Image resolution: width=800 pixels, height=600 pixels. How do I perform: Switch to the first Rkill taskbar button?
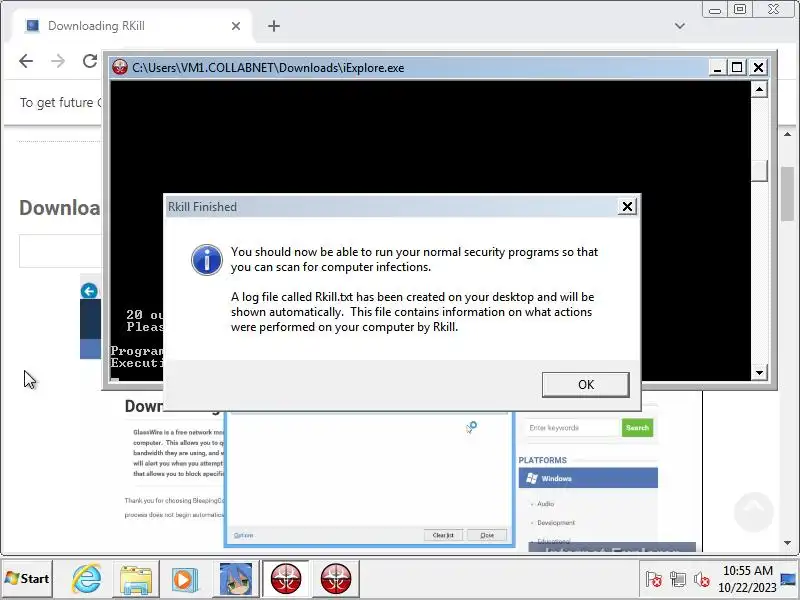(286, 579)
